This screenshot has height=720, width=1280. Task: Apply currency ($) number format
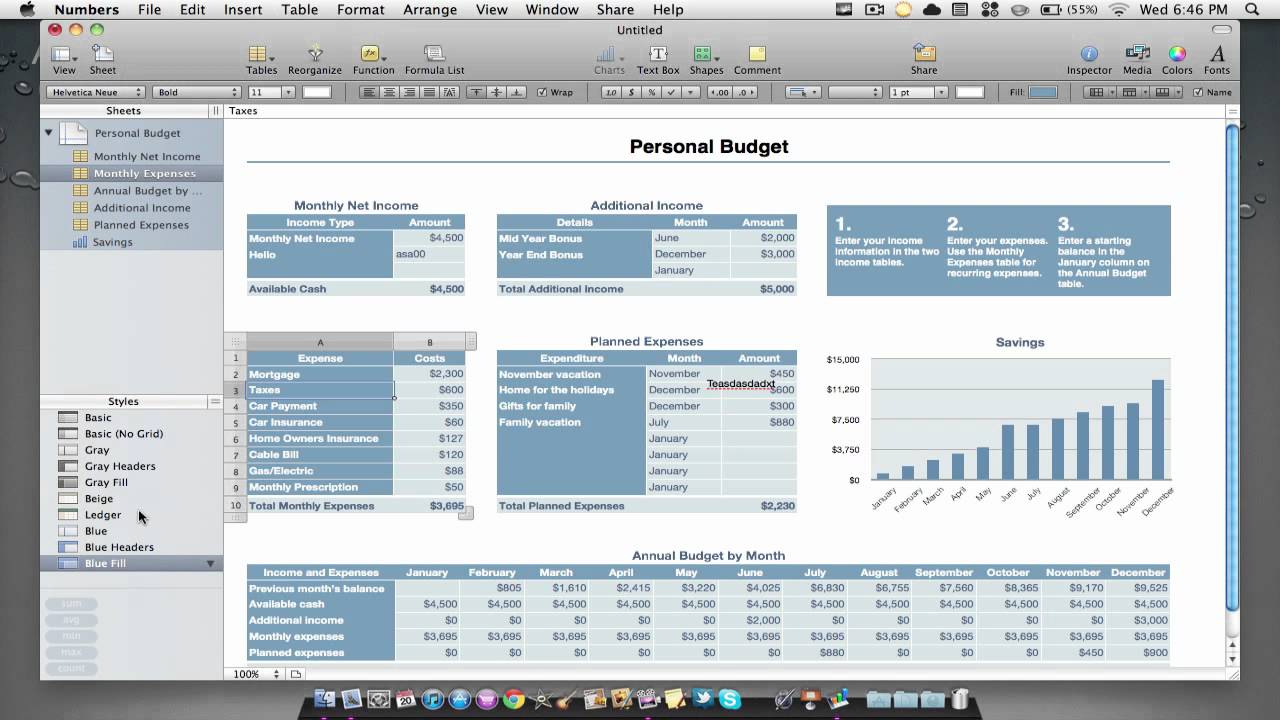[x=631, y=92]
